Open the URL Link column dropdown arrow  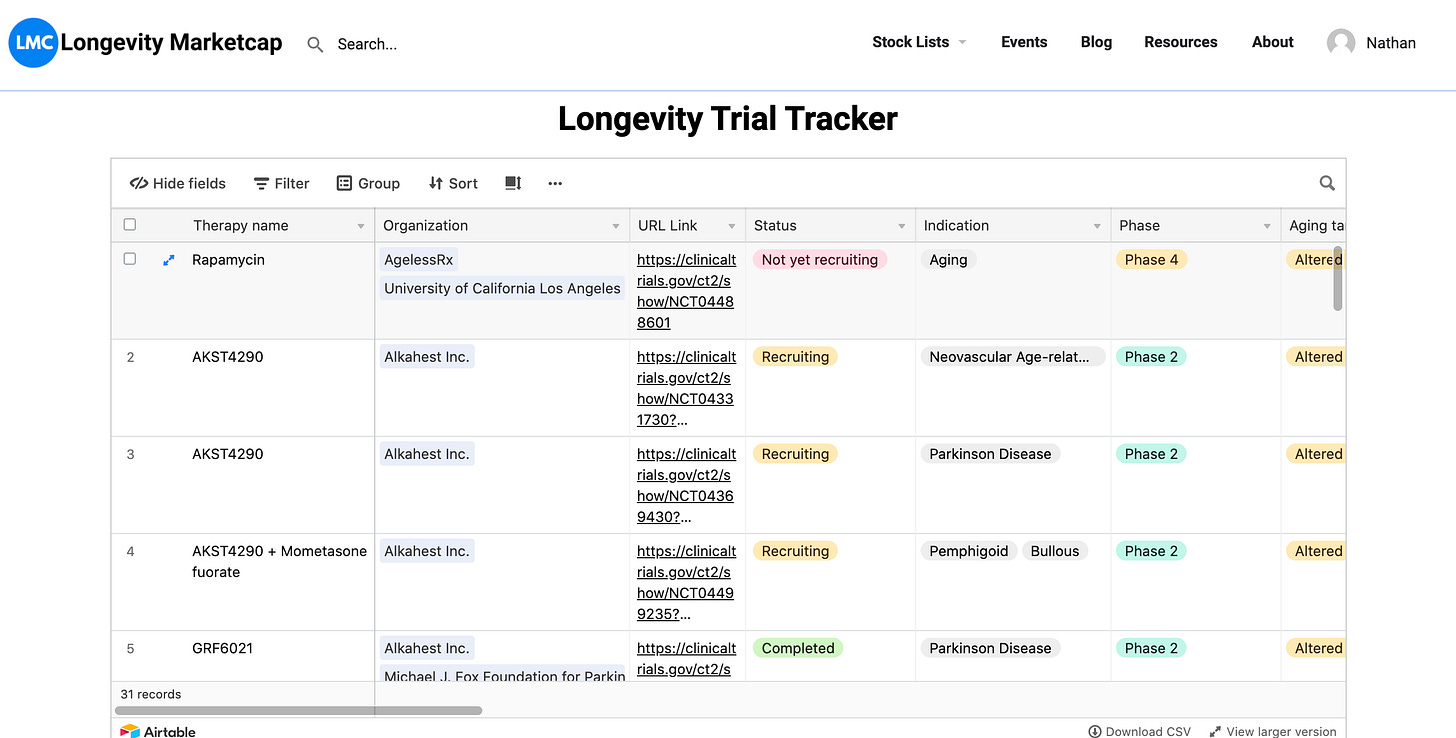(x=732, y=226)
